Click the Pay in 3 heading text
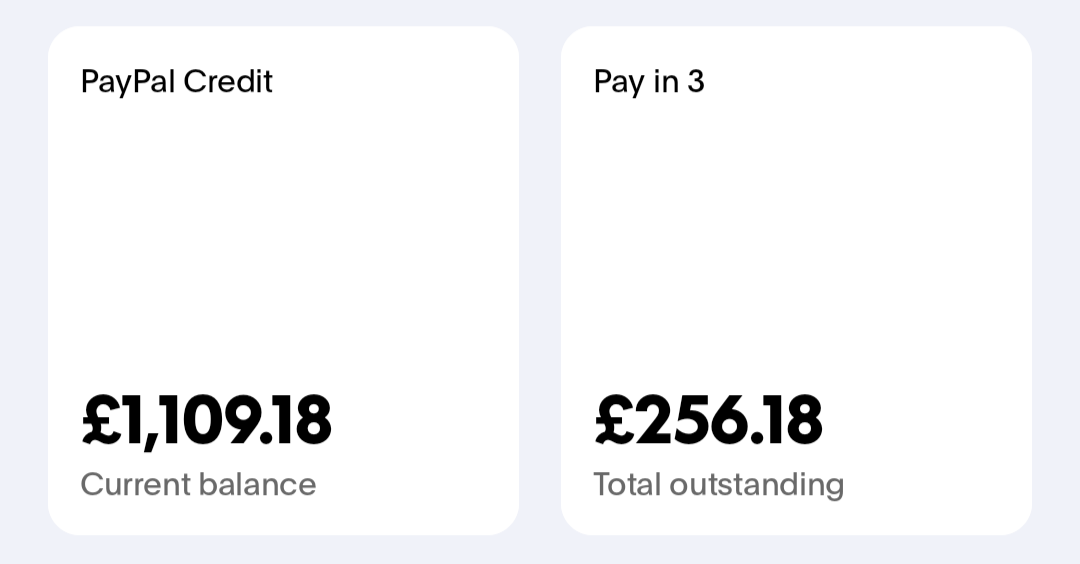Image resolution: width=1080 pixels, height=564 pixels. [649, 81]
